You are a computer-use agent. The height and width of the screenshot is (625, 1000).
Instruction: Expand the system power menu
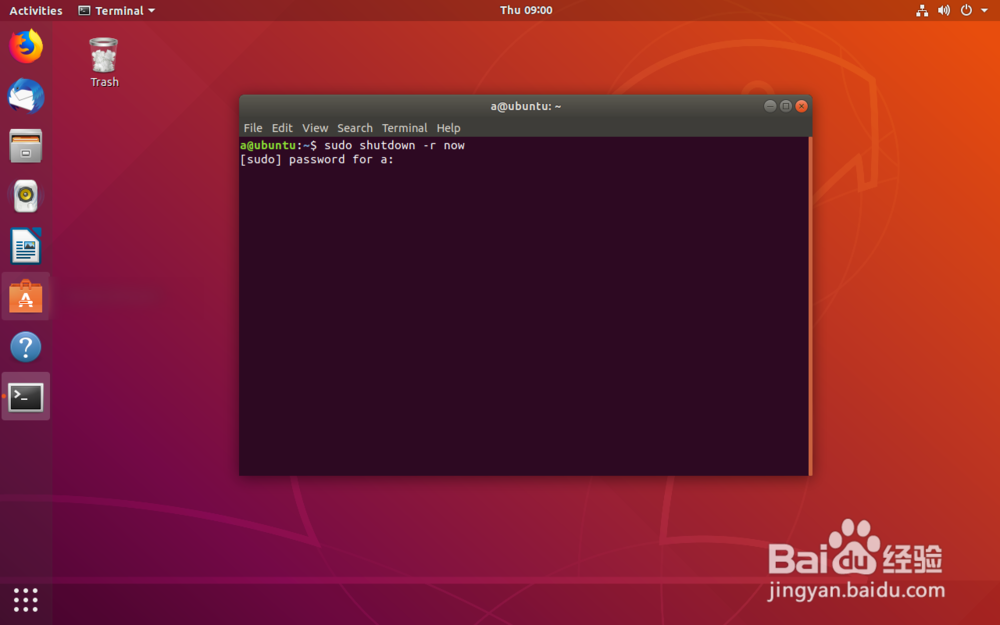965,10
